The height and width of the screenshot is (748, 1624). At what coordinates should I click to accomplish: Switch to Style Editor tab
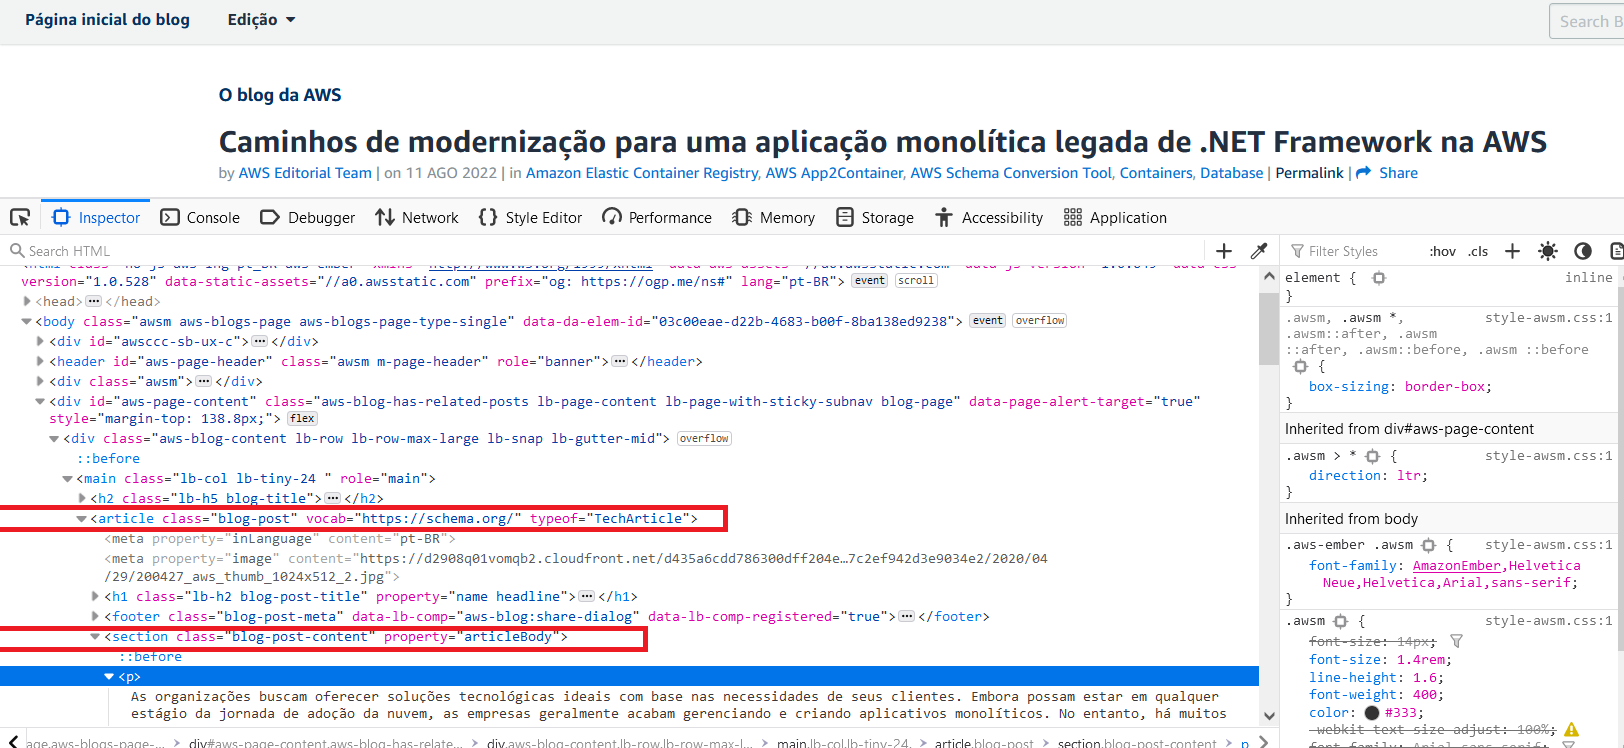pos(531,217)
